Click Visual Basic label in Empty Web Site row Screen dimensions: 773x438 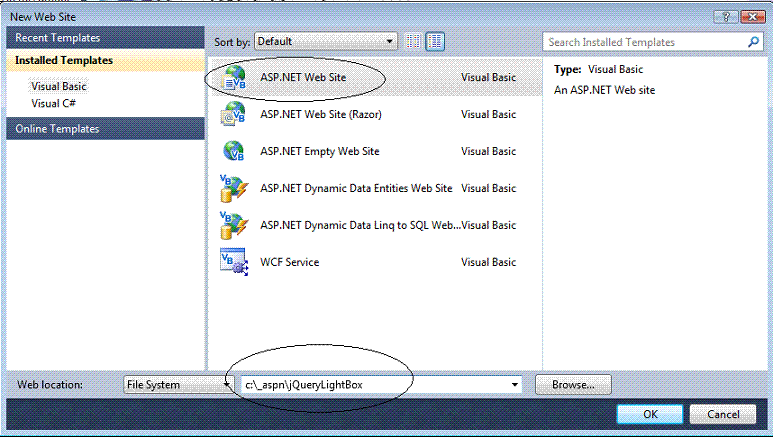point(489,151)
